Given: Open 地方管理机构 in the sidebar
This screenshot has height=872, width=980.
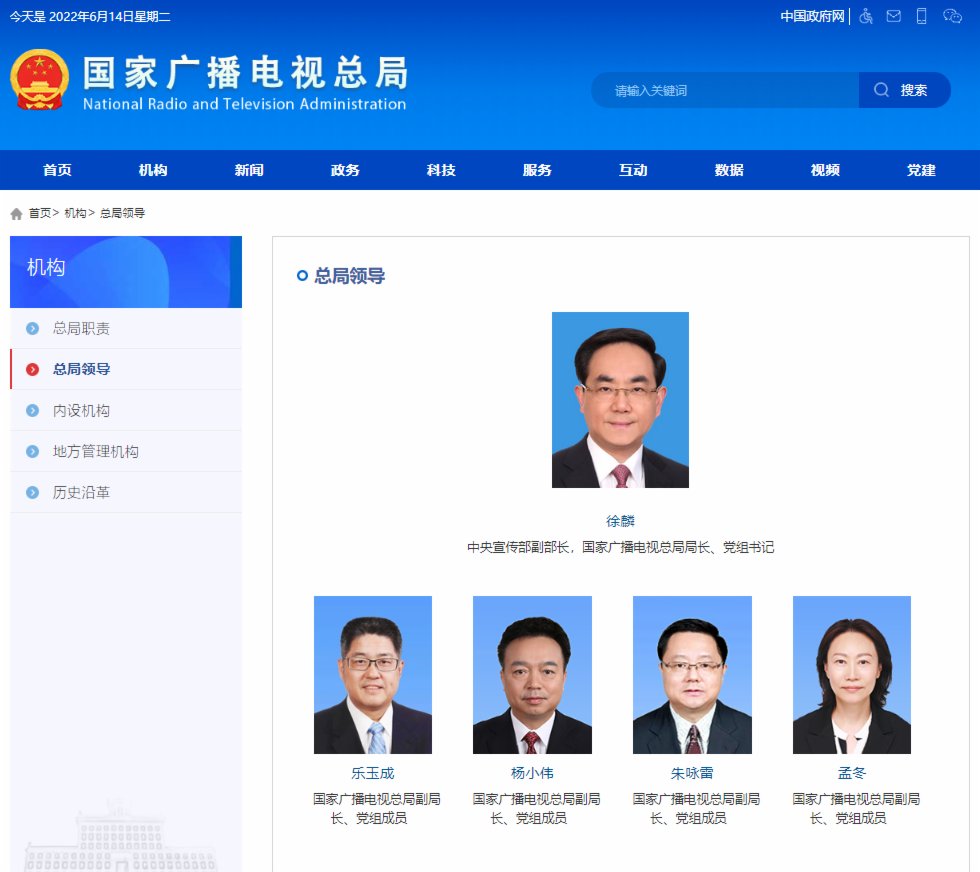Looking at the screenshot, I should [x=96, y=452].
